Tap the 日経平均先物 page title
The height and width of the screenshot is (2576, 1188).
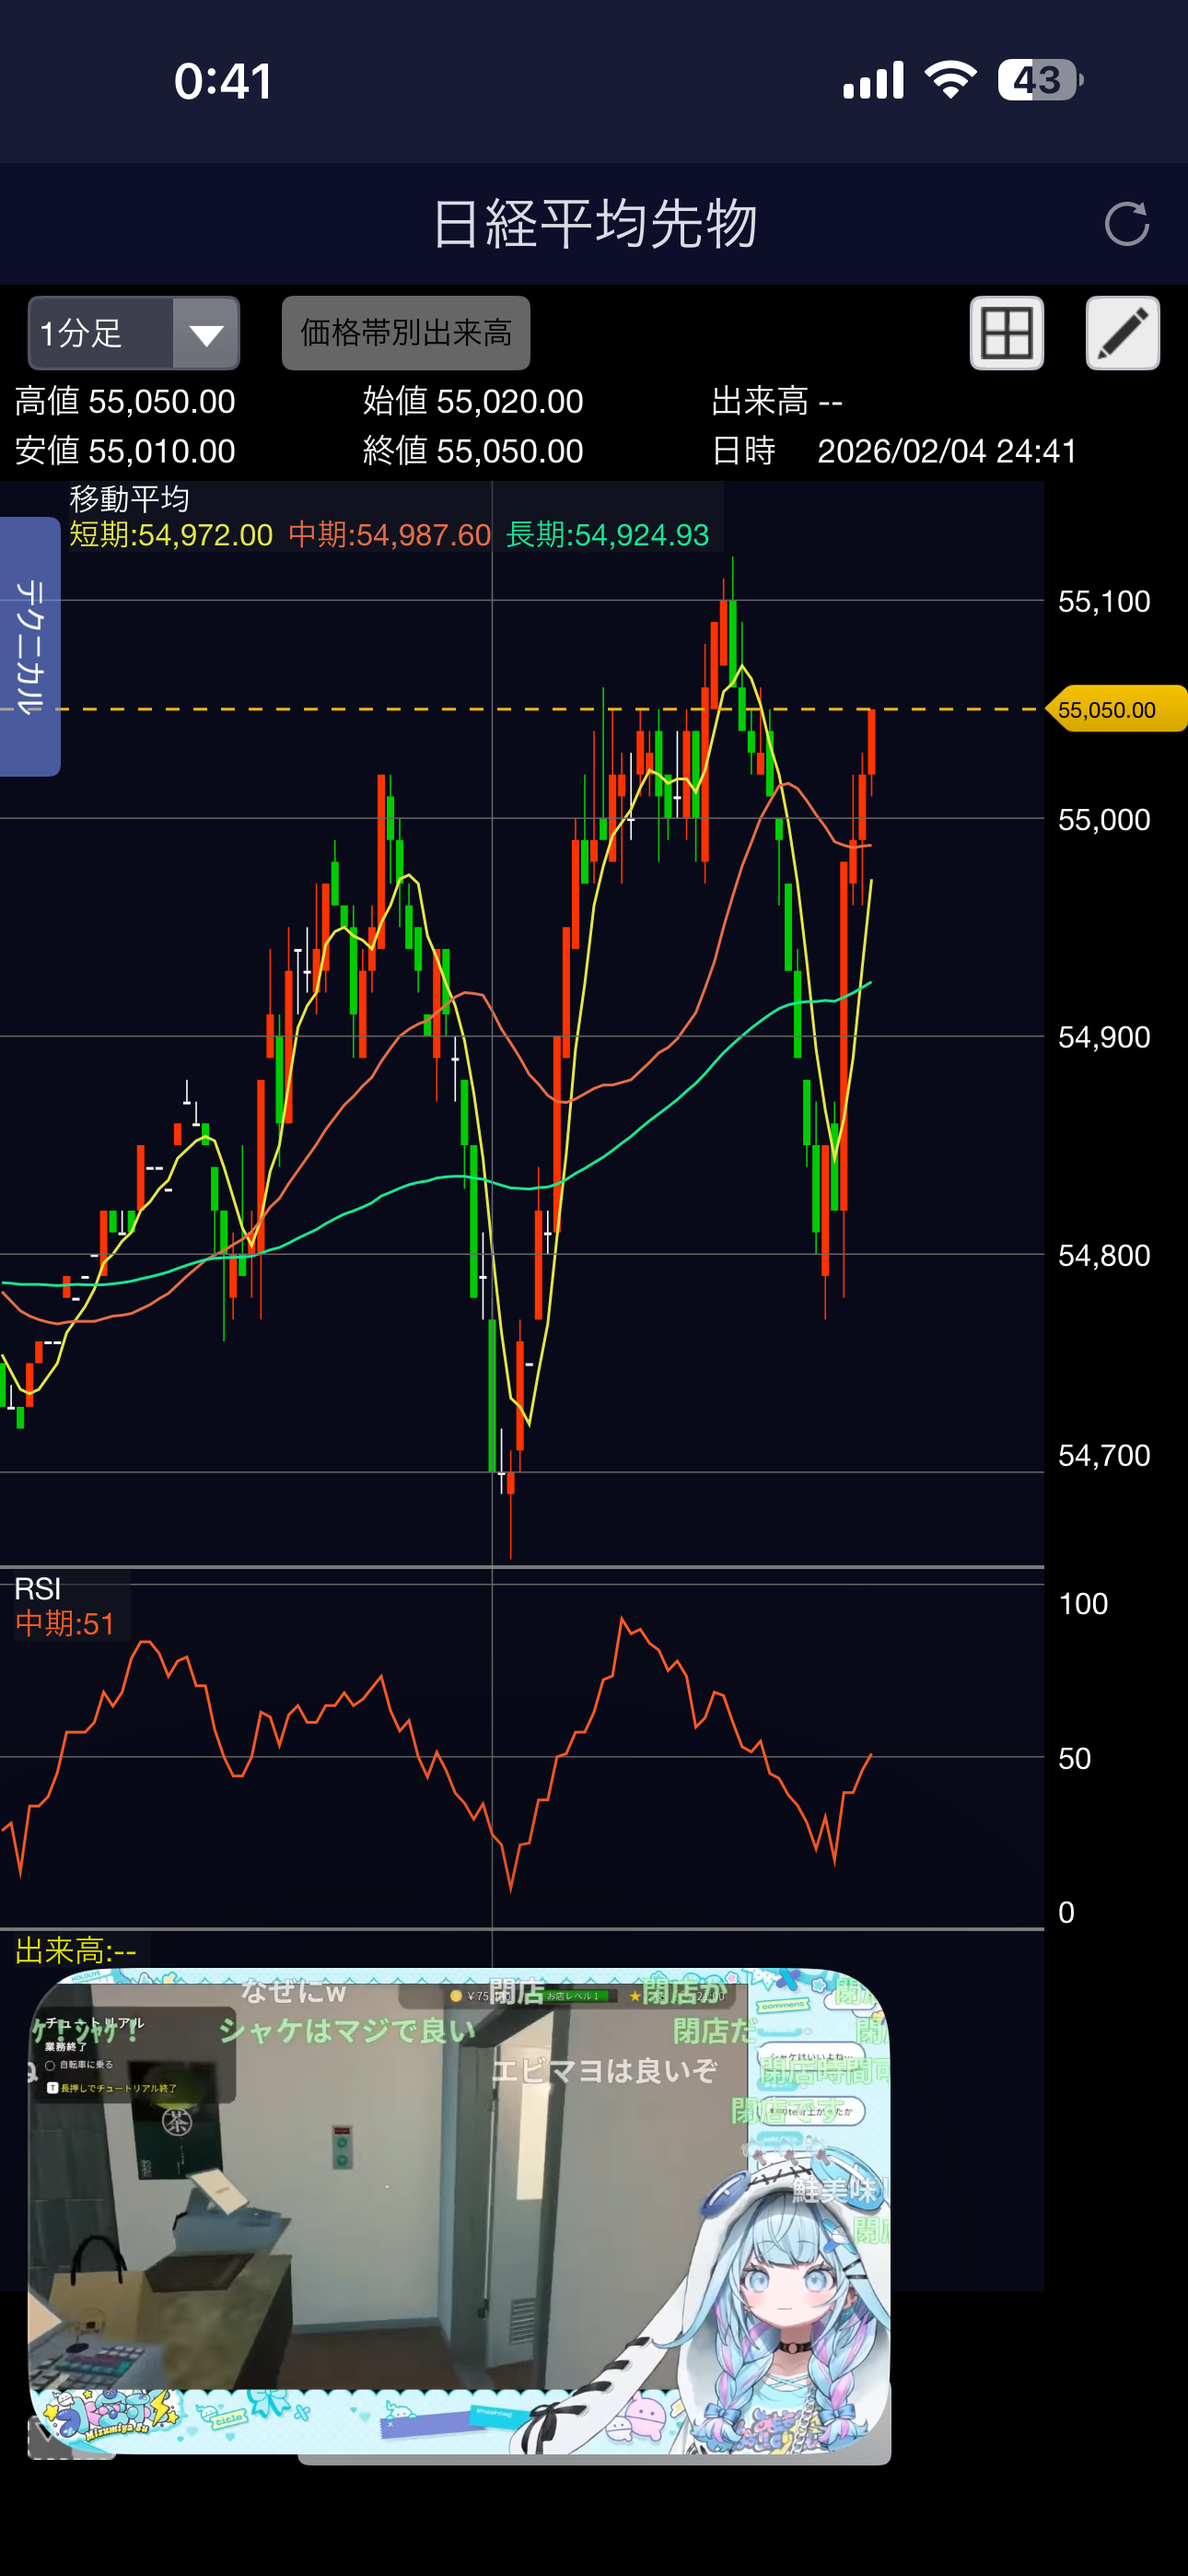pos(594,224)
